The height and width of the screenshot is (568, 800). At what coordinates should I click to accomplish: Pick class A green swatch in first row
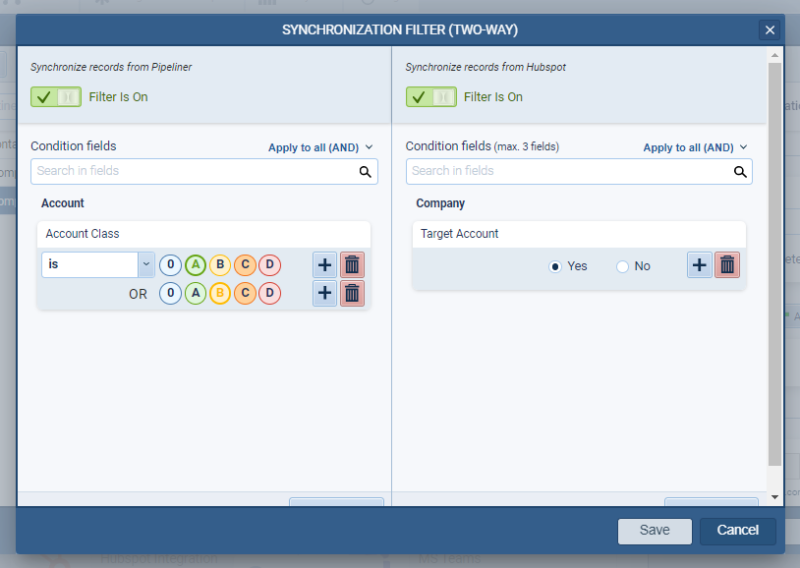195,265
